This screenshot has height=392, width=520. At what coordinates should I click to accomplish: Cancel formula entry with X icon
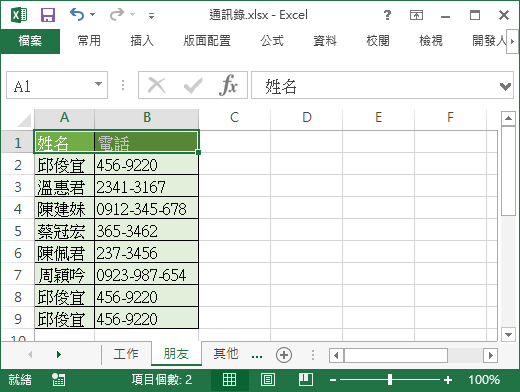click(x=157, y=85)
